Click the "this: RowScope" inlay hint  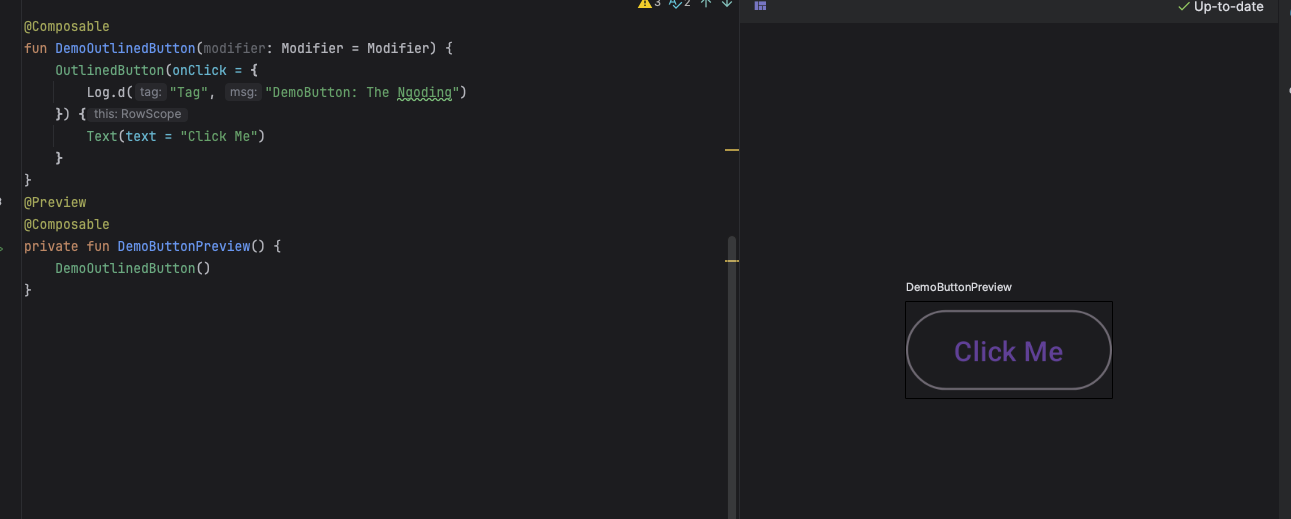pos(138,114)
